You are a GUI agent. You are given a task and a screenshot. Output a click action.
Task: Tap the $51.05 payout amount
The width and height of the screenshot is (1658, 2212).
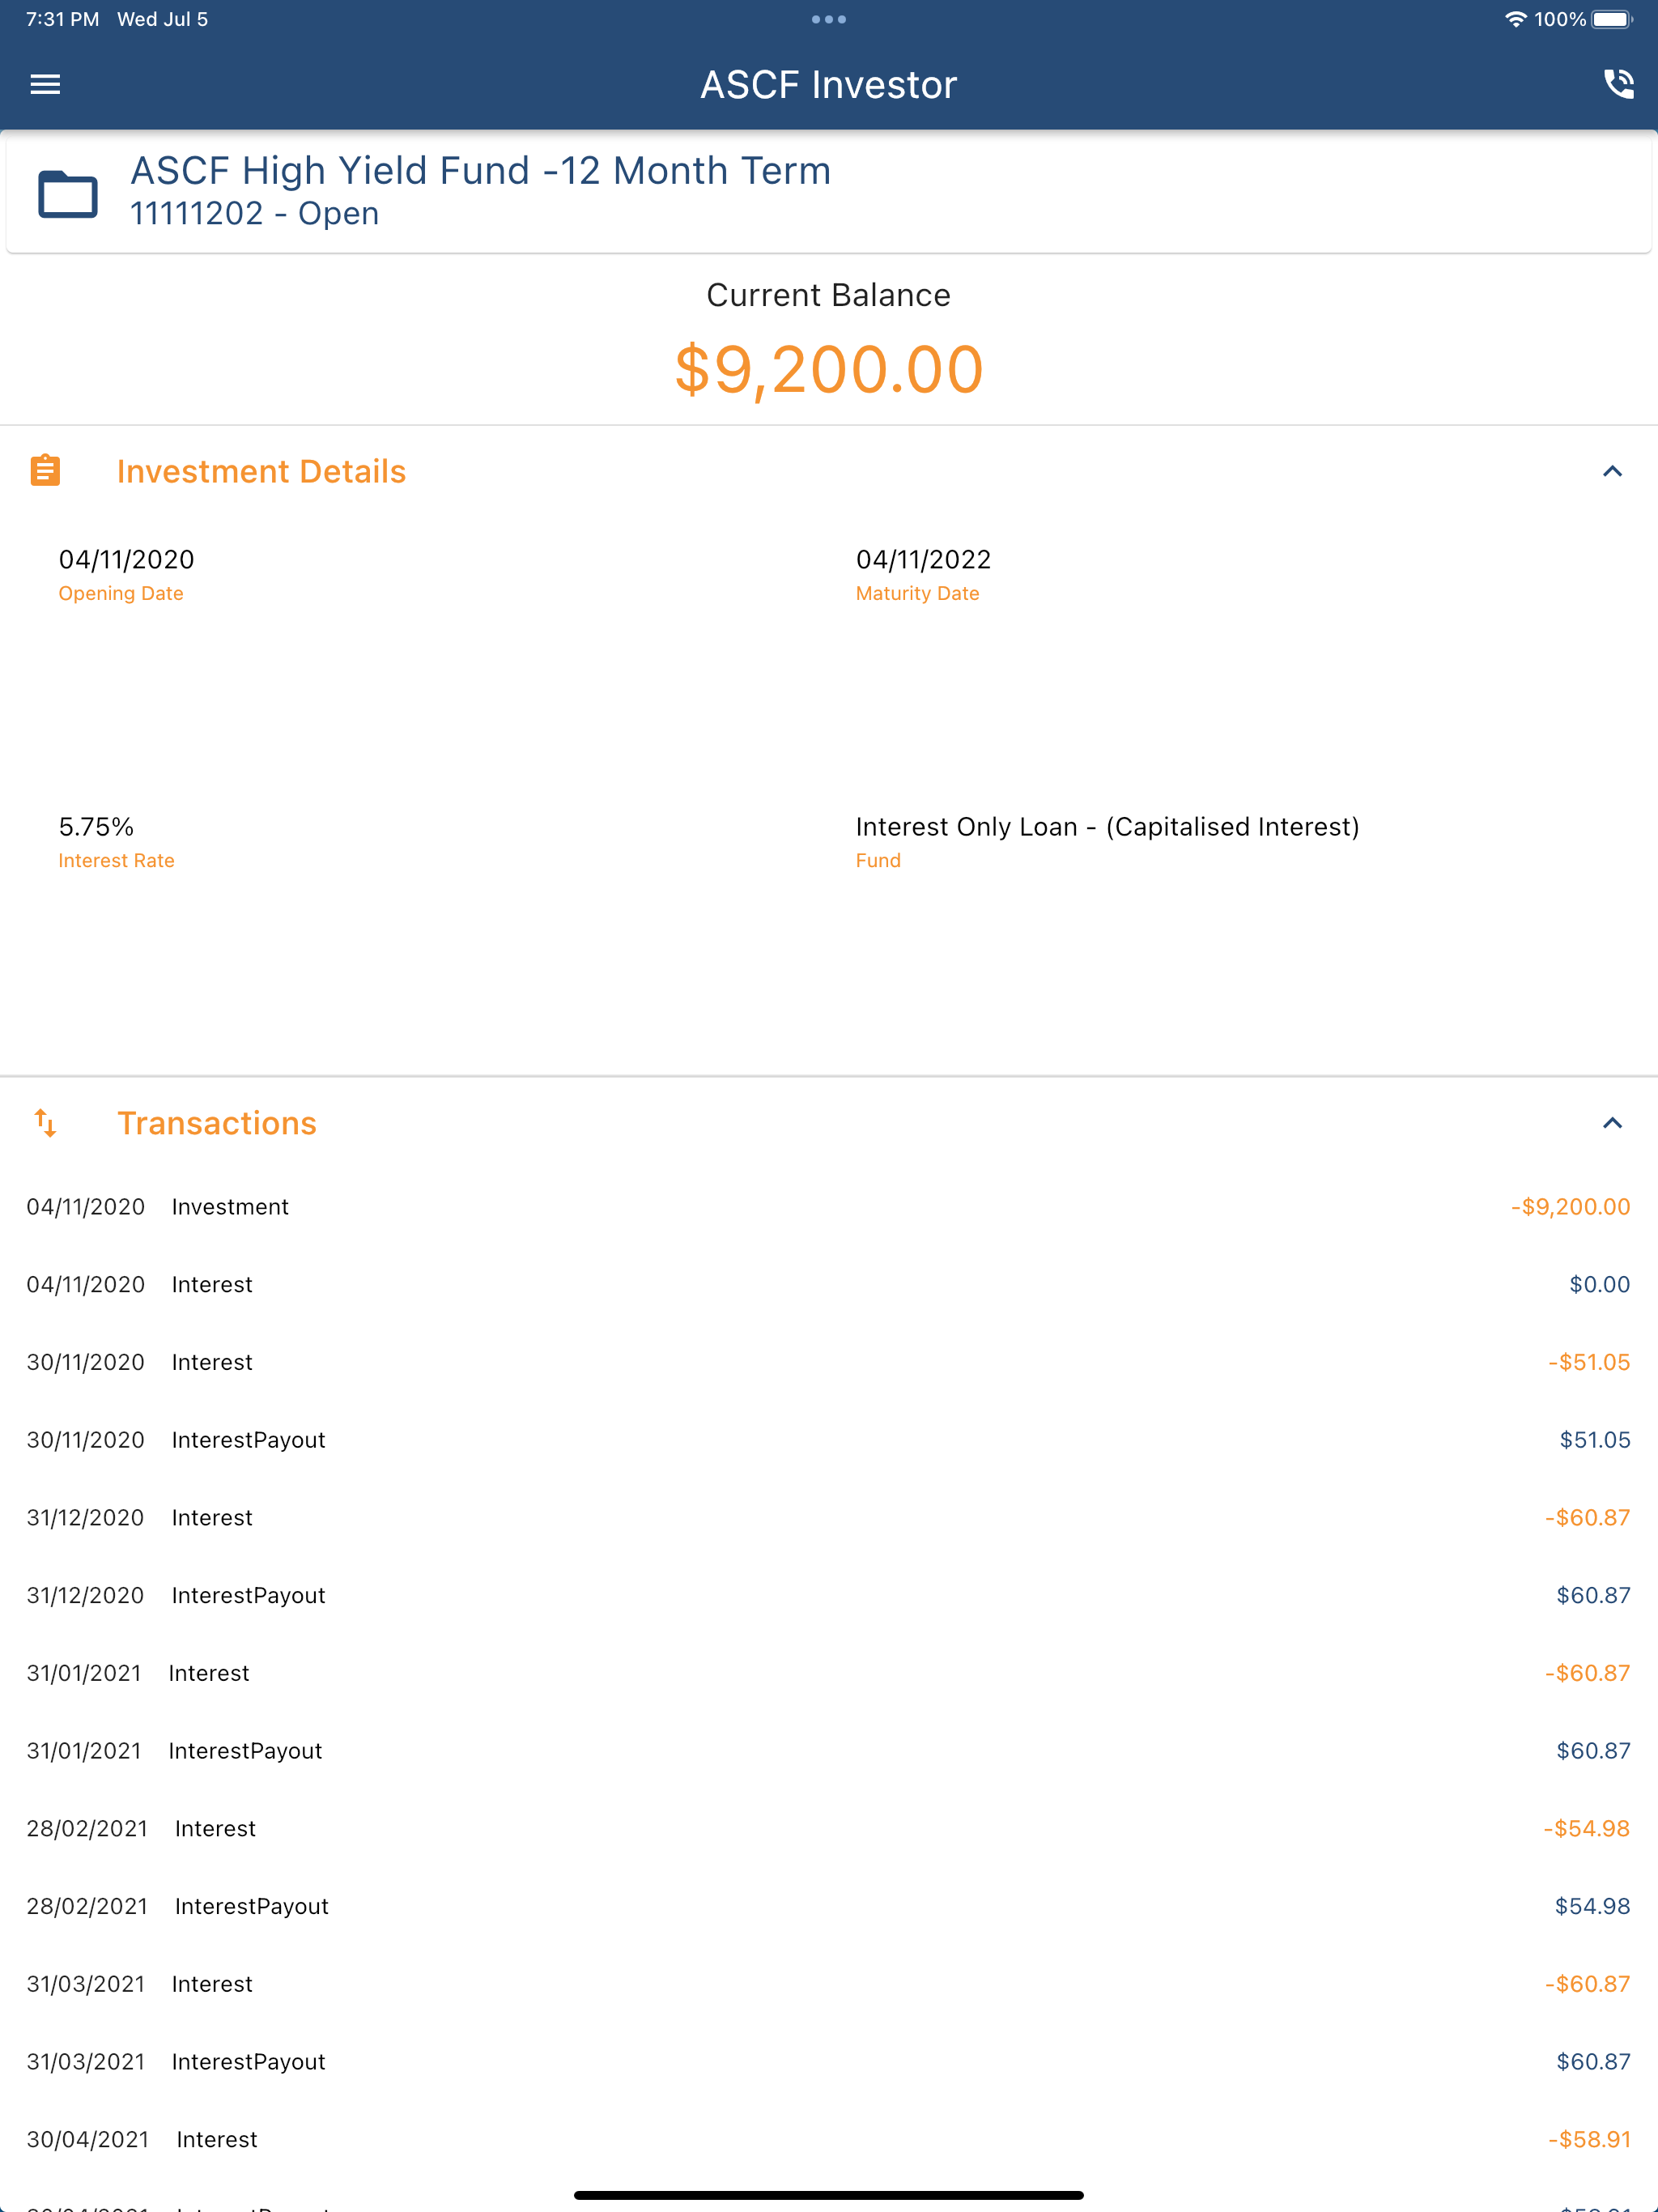click(1595, 1440)
